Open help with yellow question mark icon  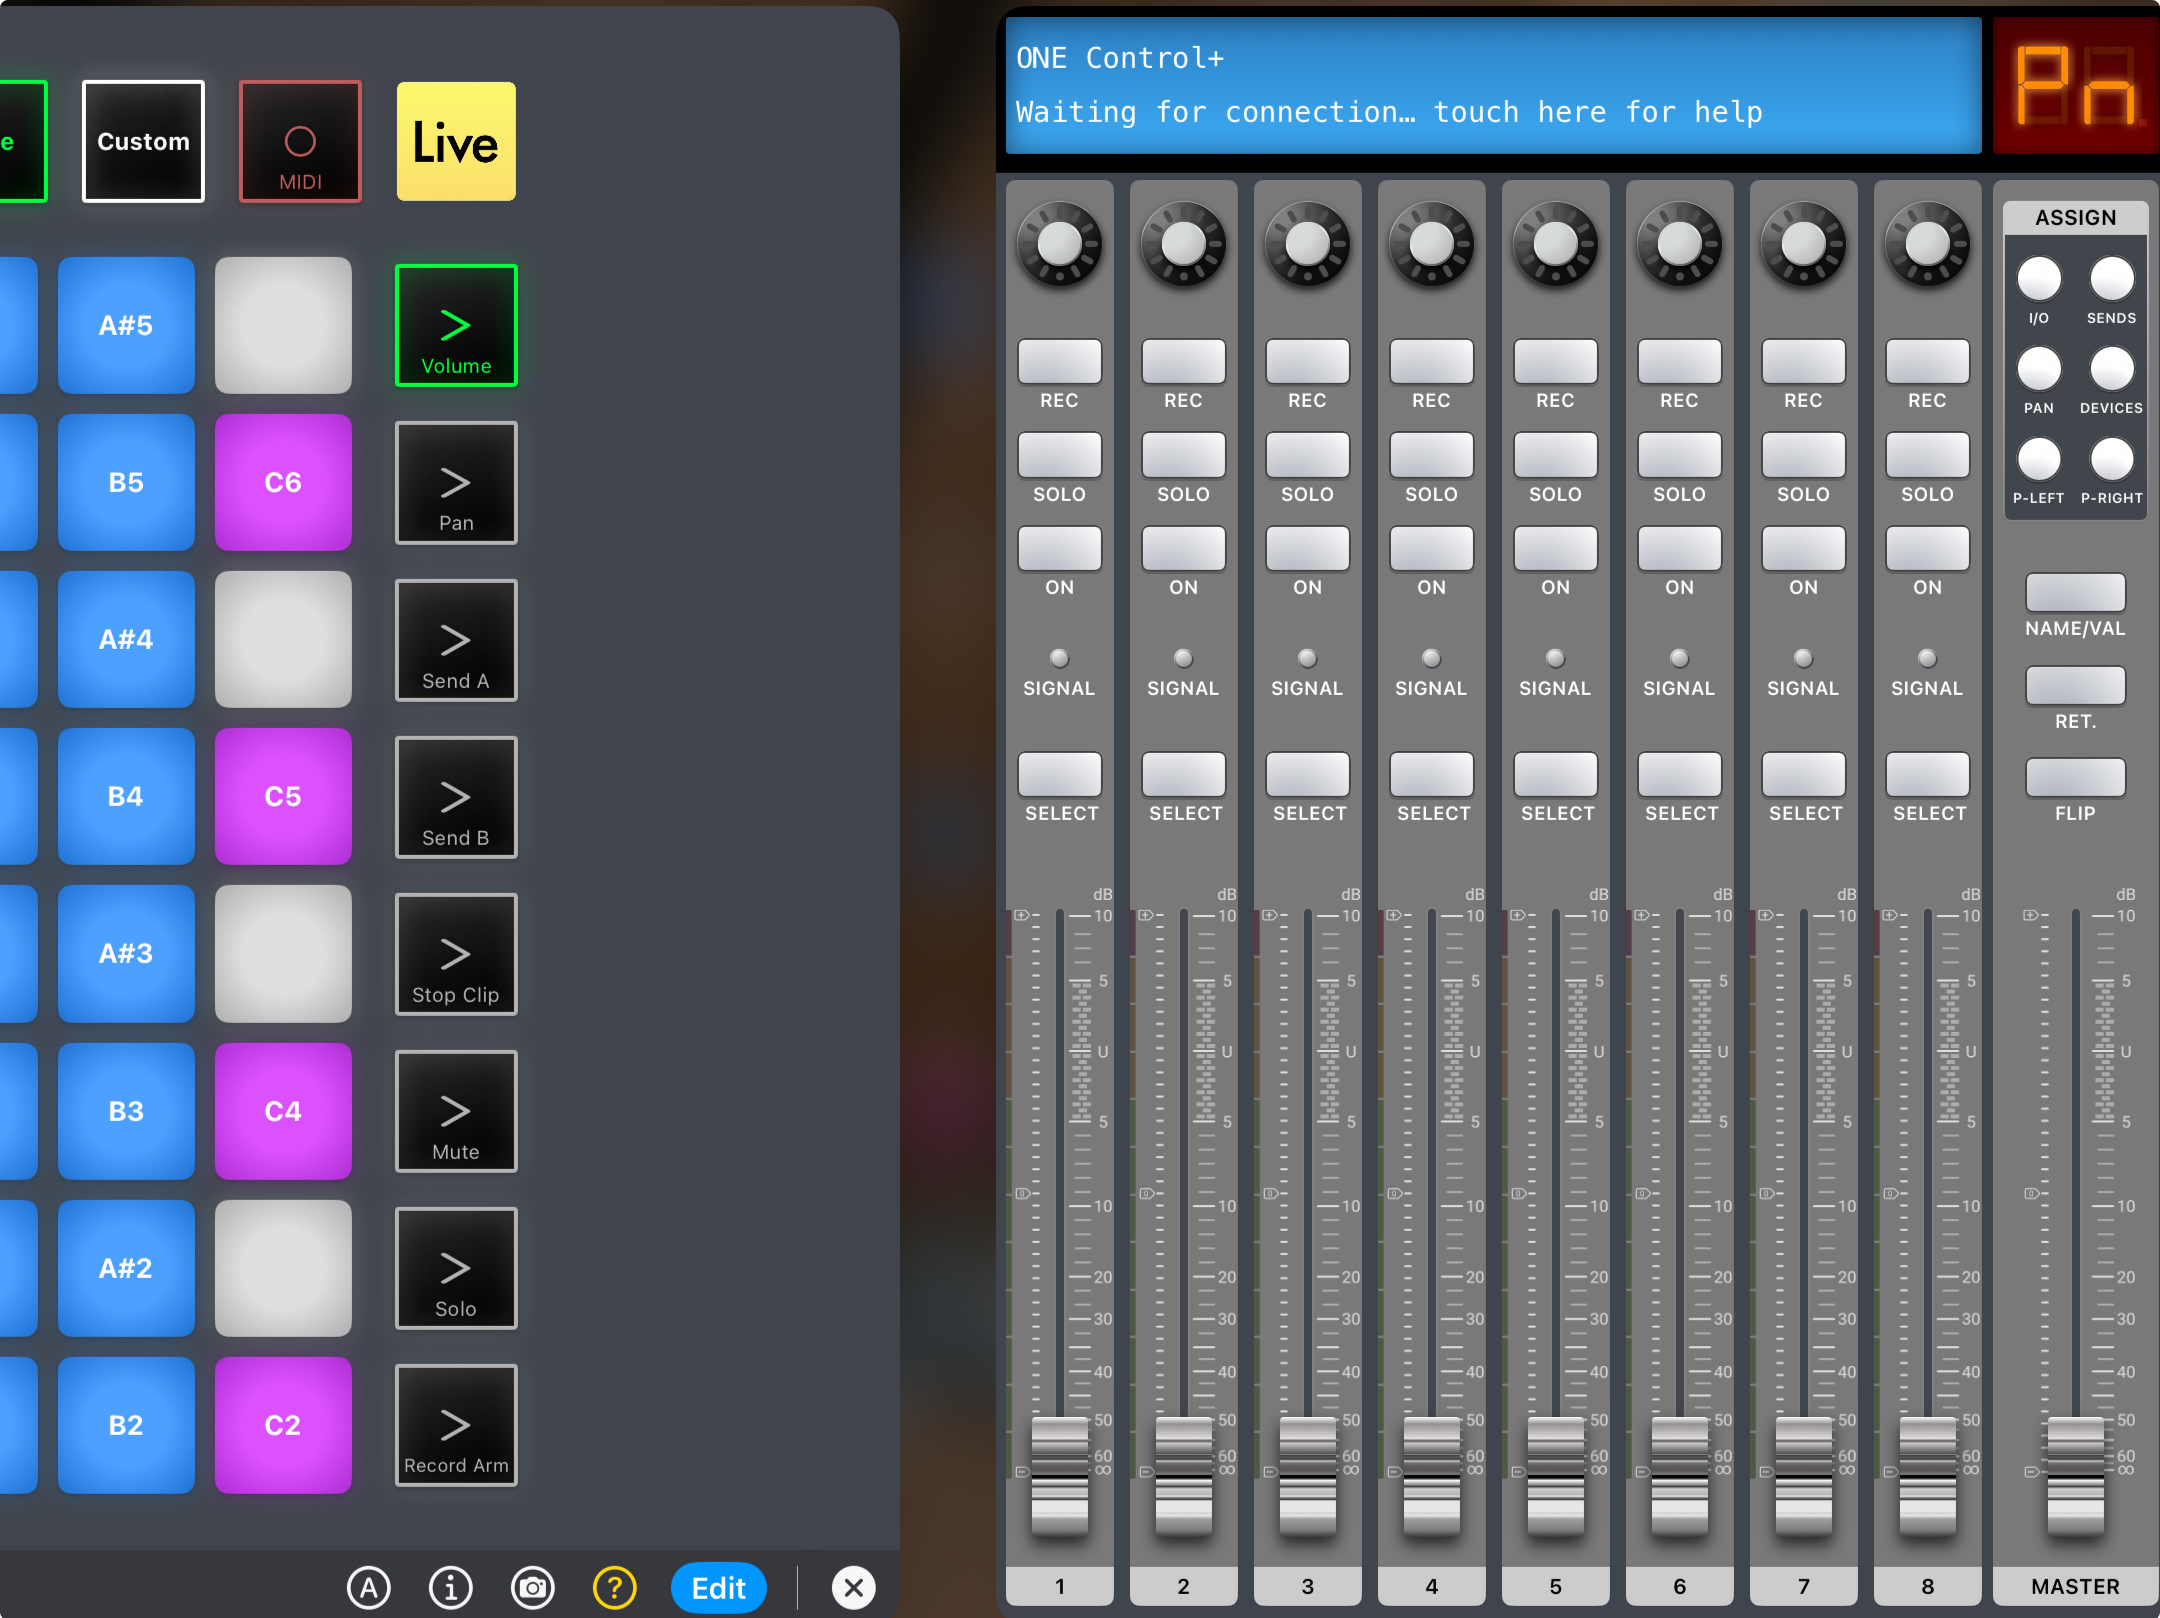(615, 1587)
